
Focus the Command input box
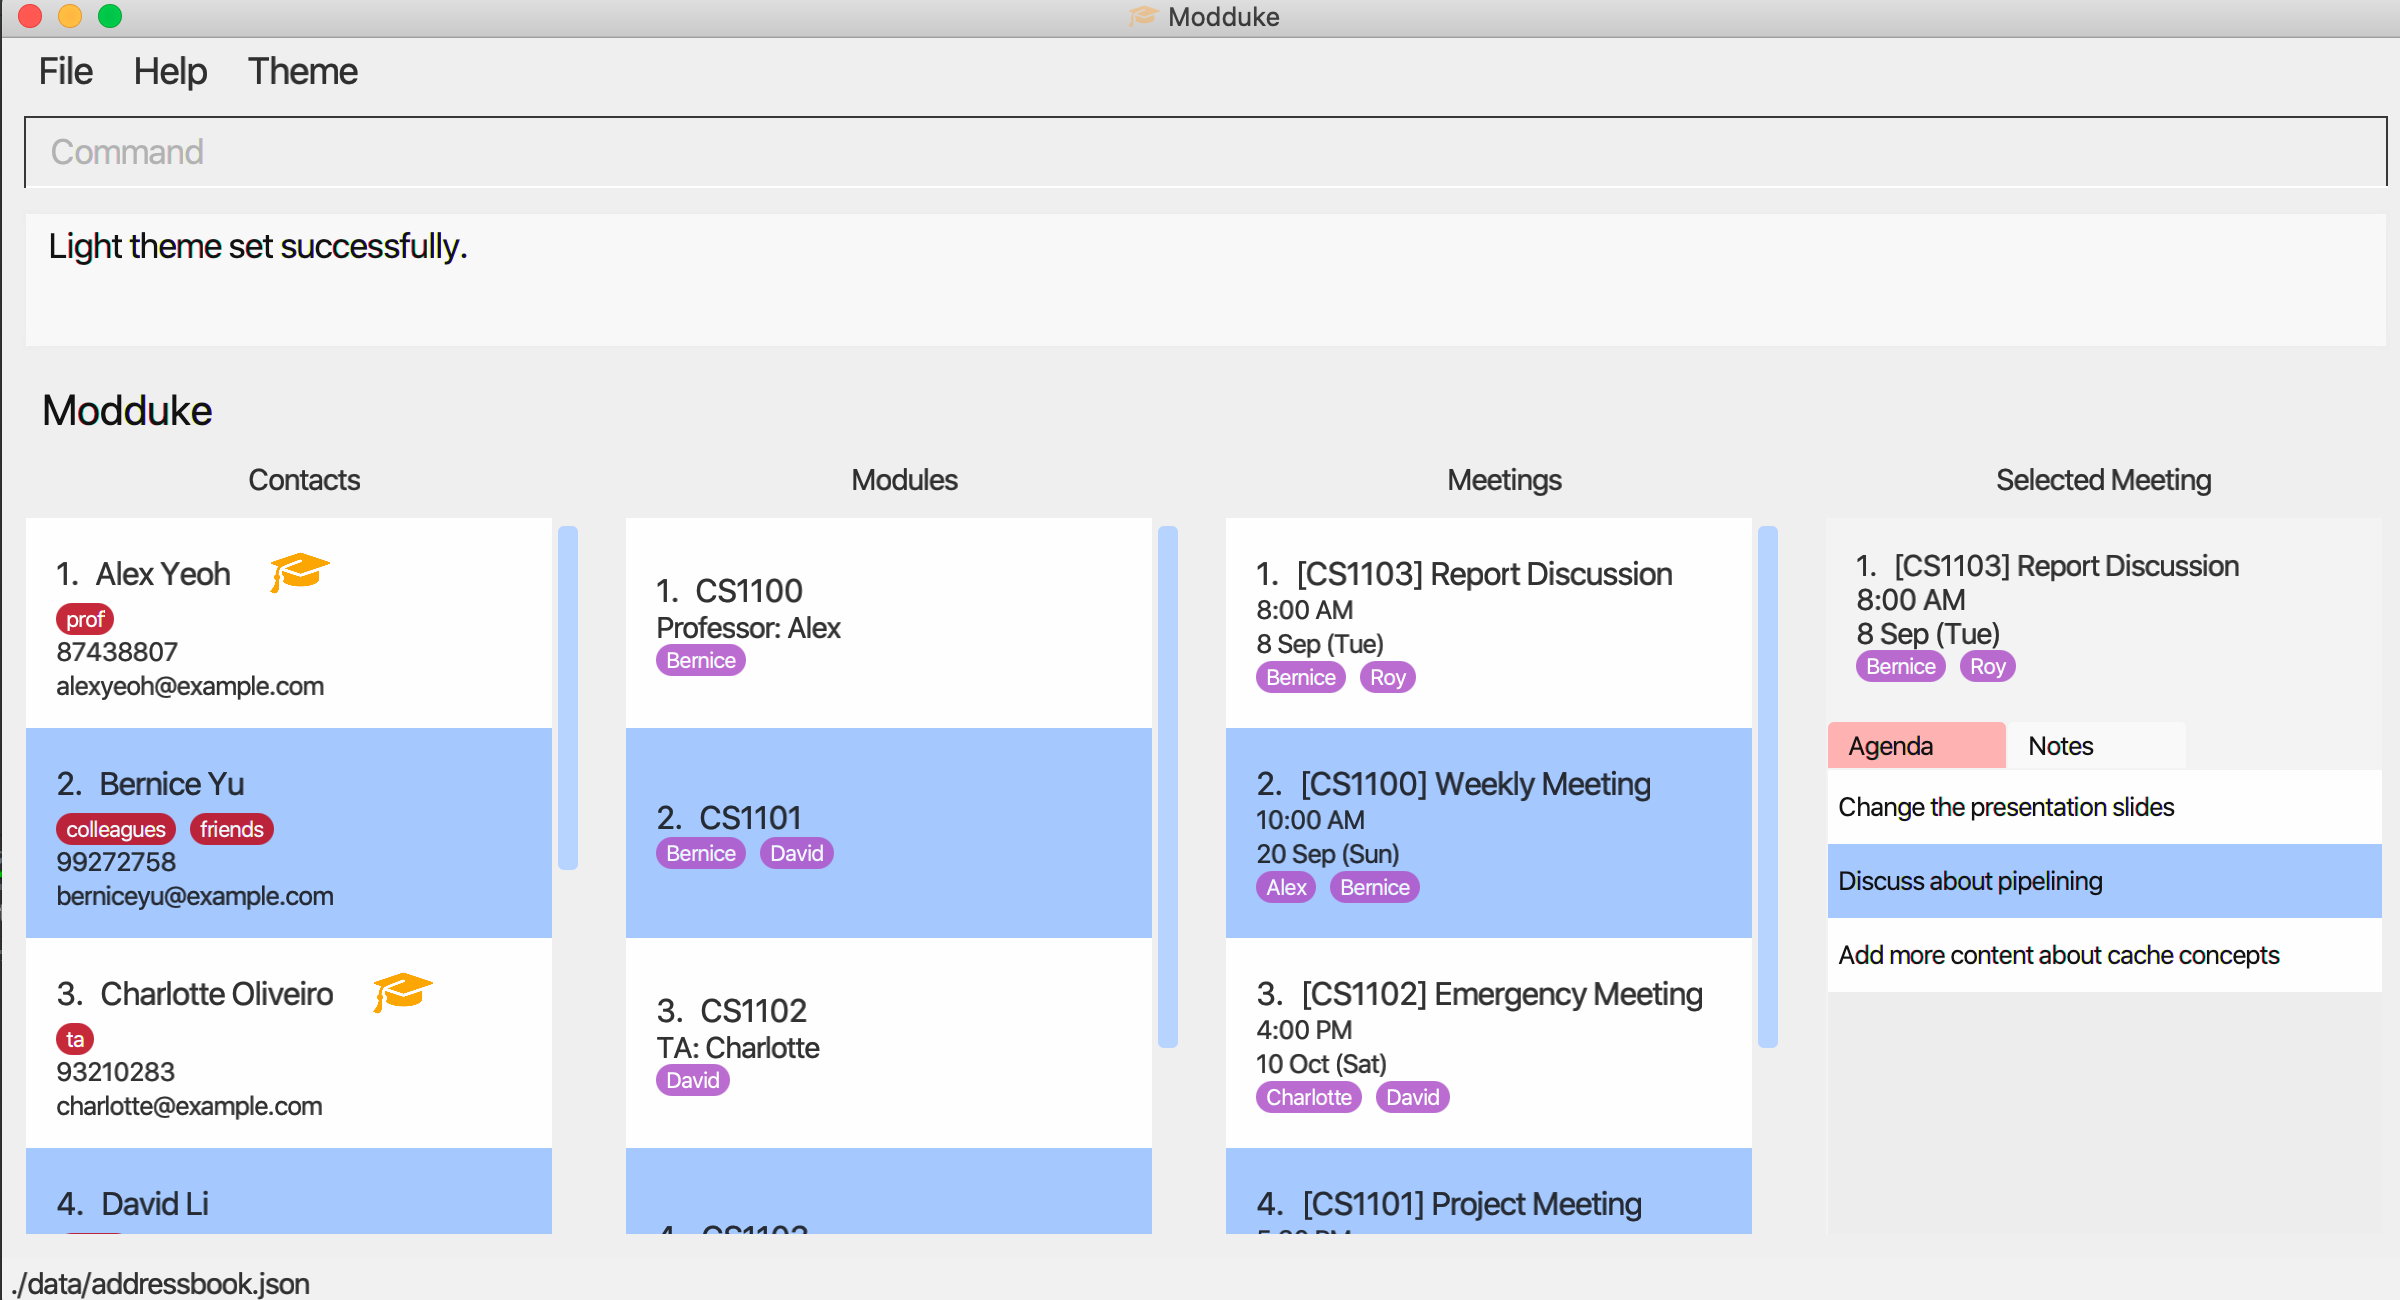1205,152
